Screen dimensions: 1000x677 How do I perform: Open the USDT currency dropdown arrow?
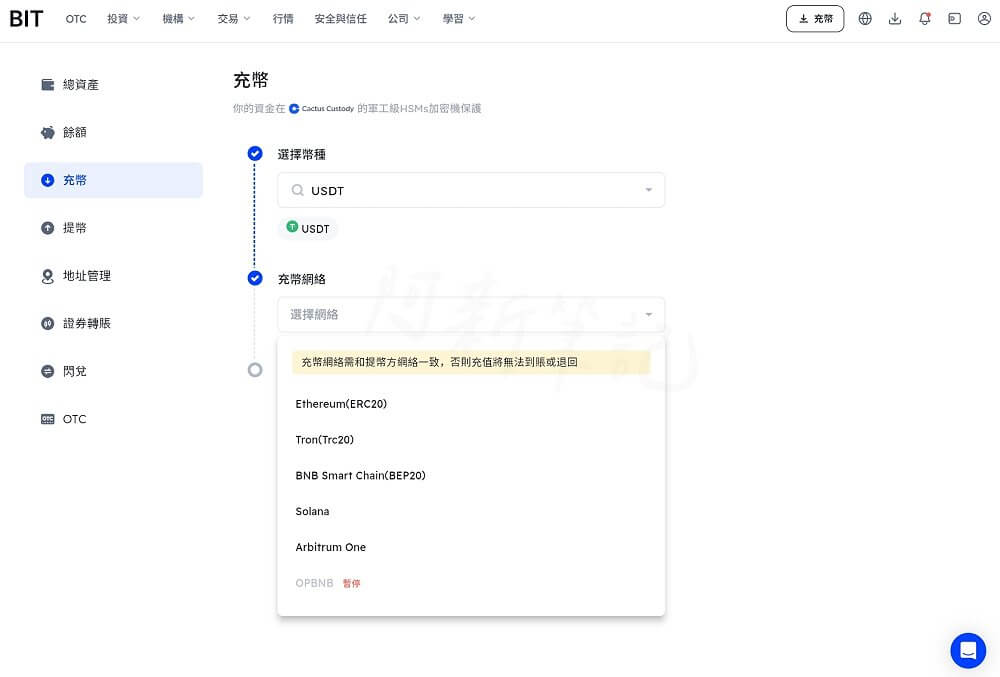[x=649, y=190]
